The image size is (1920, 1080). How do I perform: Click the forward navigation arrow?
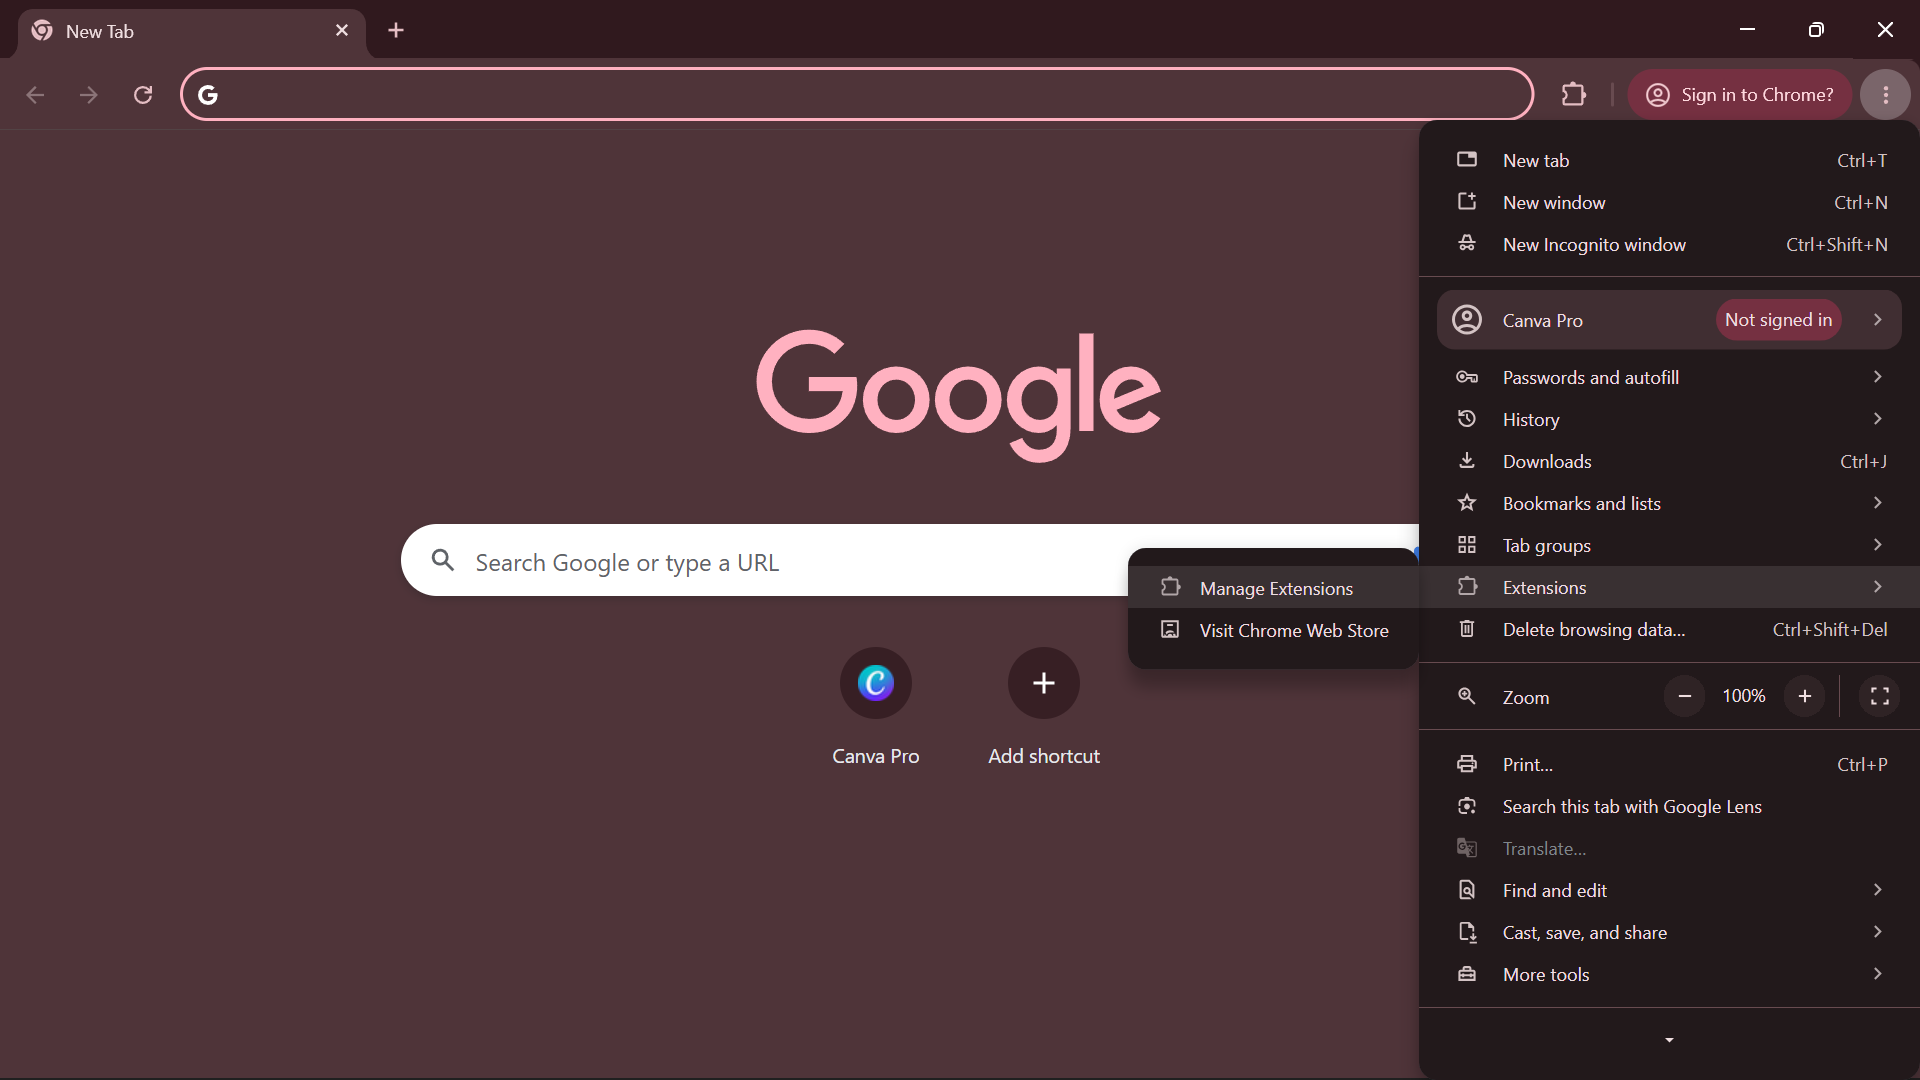coord(89,95)
